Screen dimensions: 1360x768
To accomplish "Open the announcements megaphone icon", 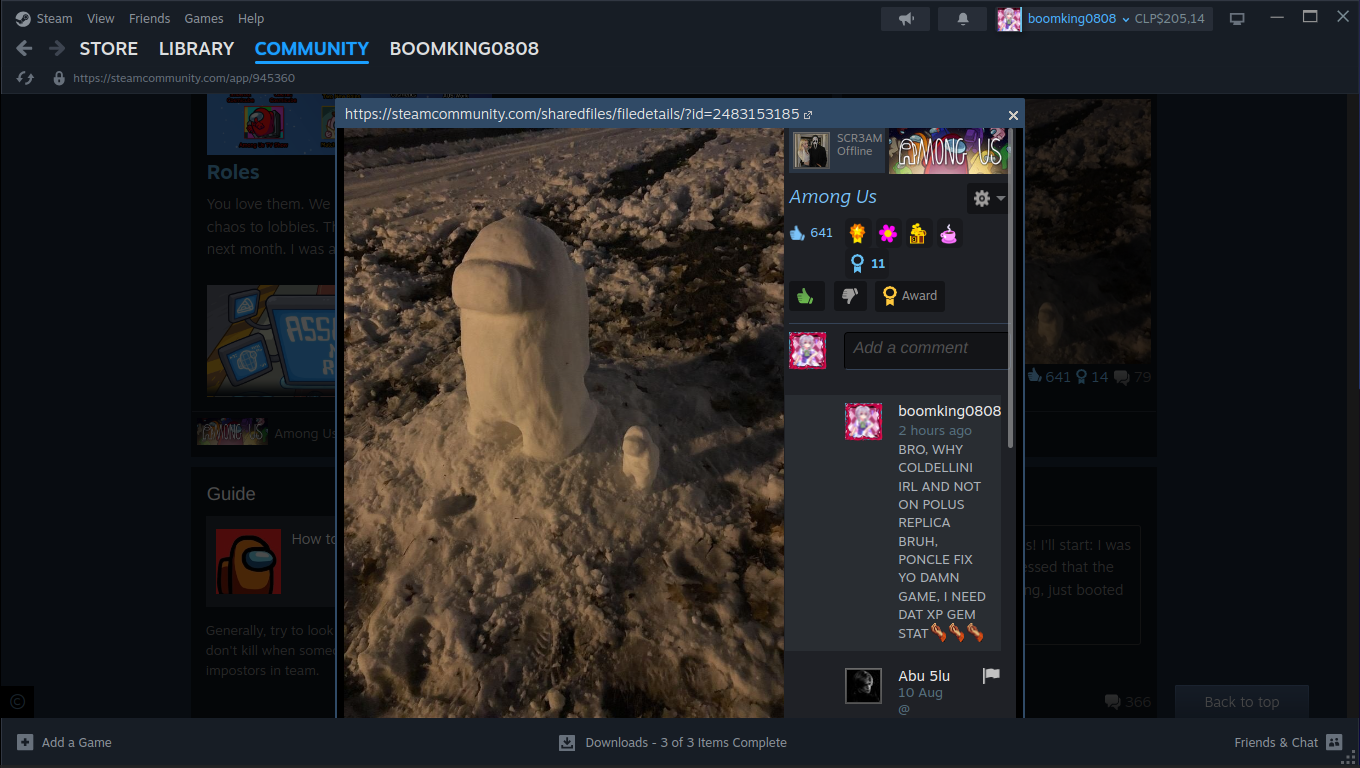I will (x=906, y=18).
